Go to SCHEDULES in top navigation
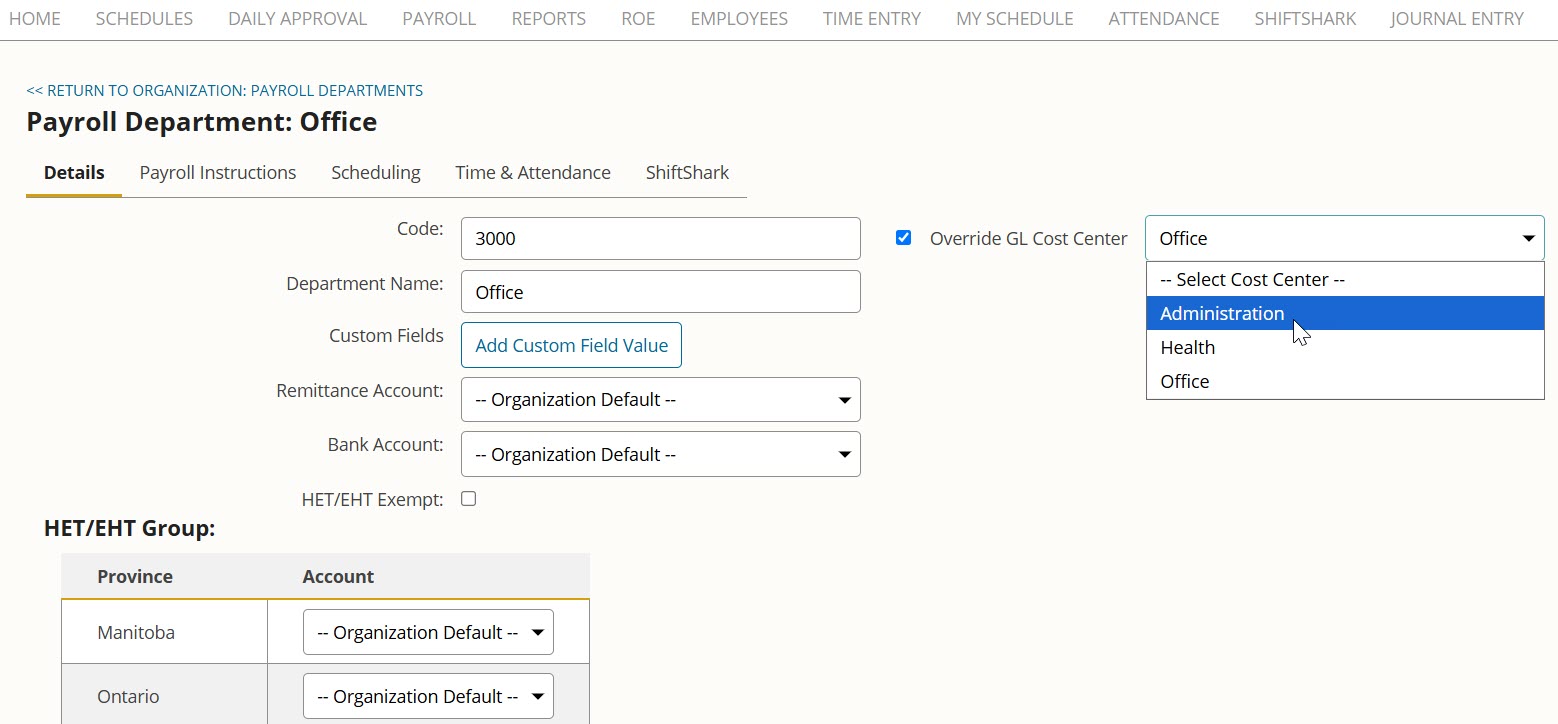The image size is (1558, 724). pos(144,19)
